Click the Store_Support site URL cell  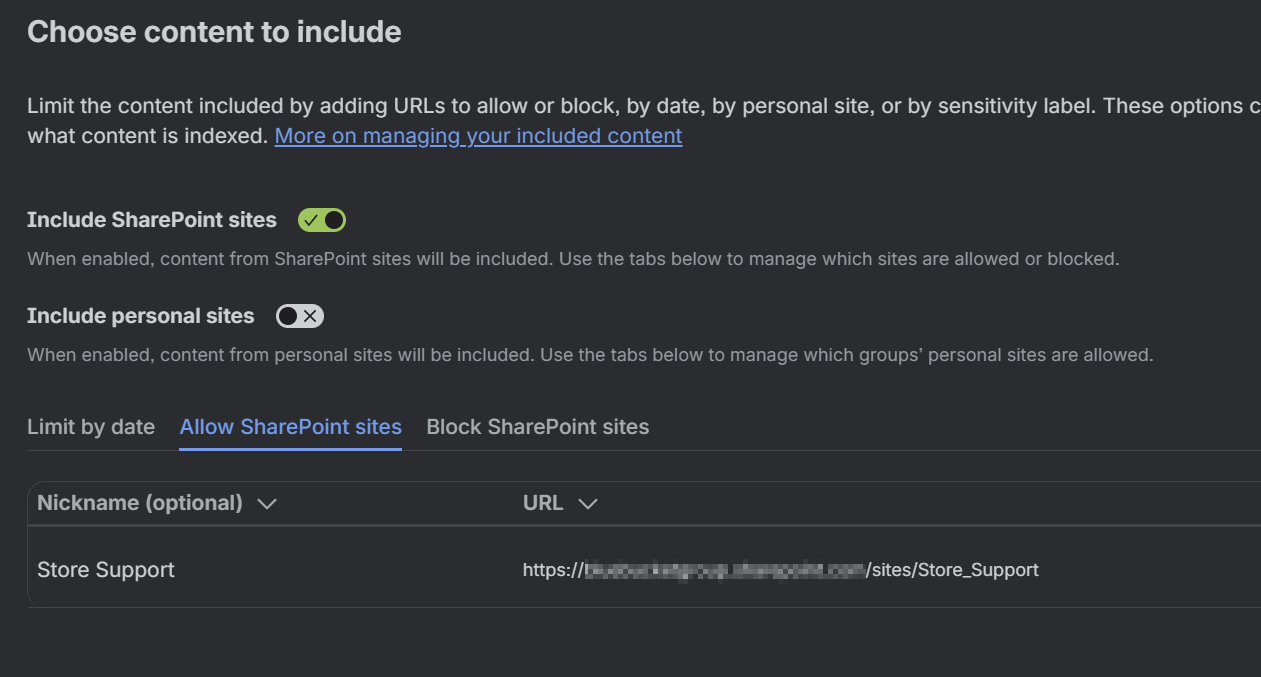point(781,570)
